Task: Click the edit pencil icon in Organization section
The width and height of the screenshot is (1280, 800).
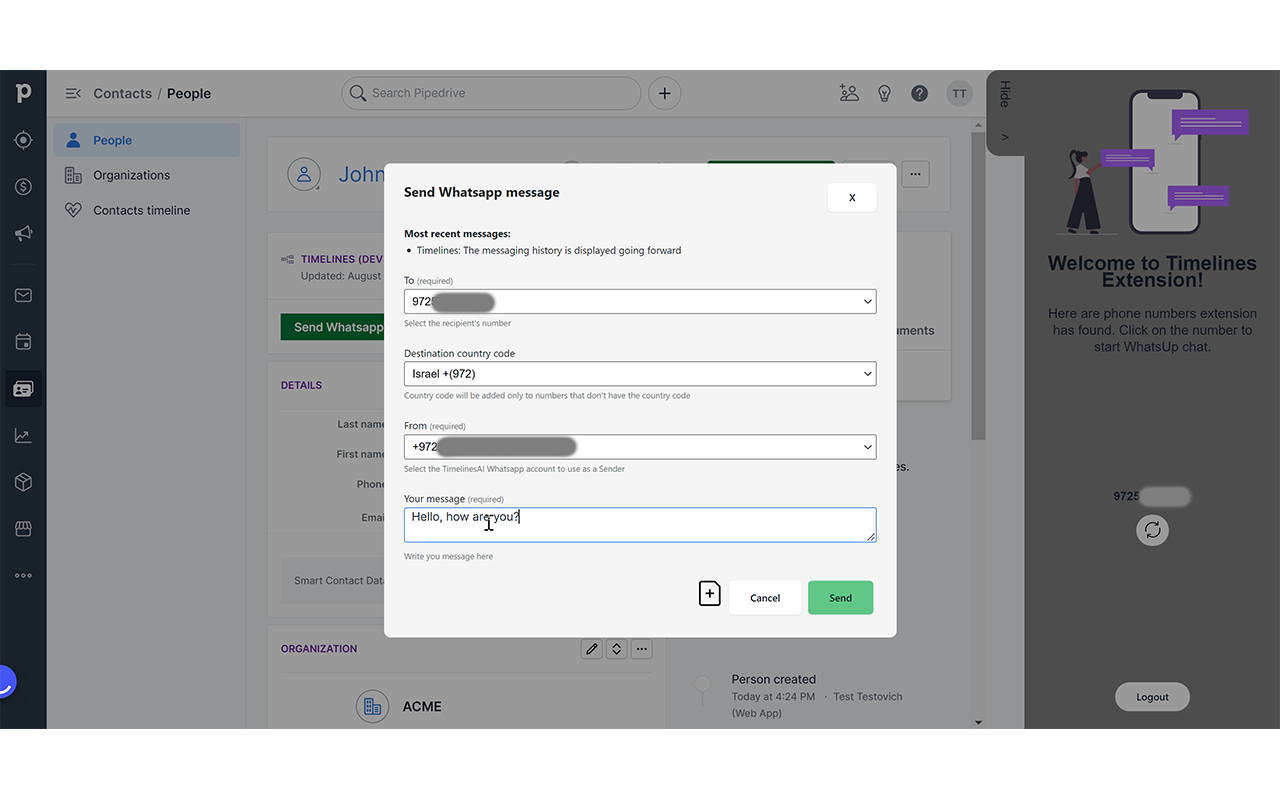Action: pyautogui.click(x=592, y=649)
